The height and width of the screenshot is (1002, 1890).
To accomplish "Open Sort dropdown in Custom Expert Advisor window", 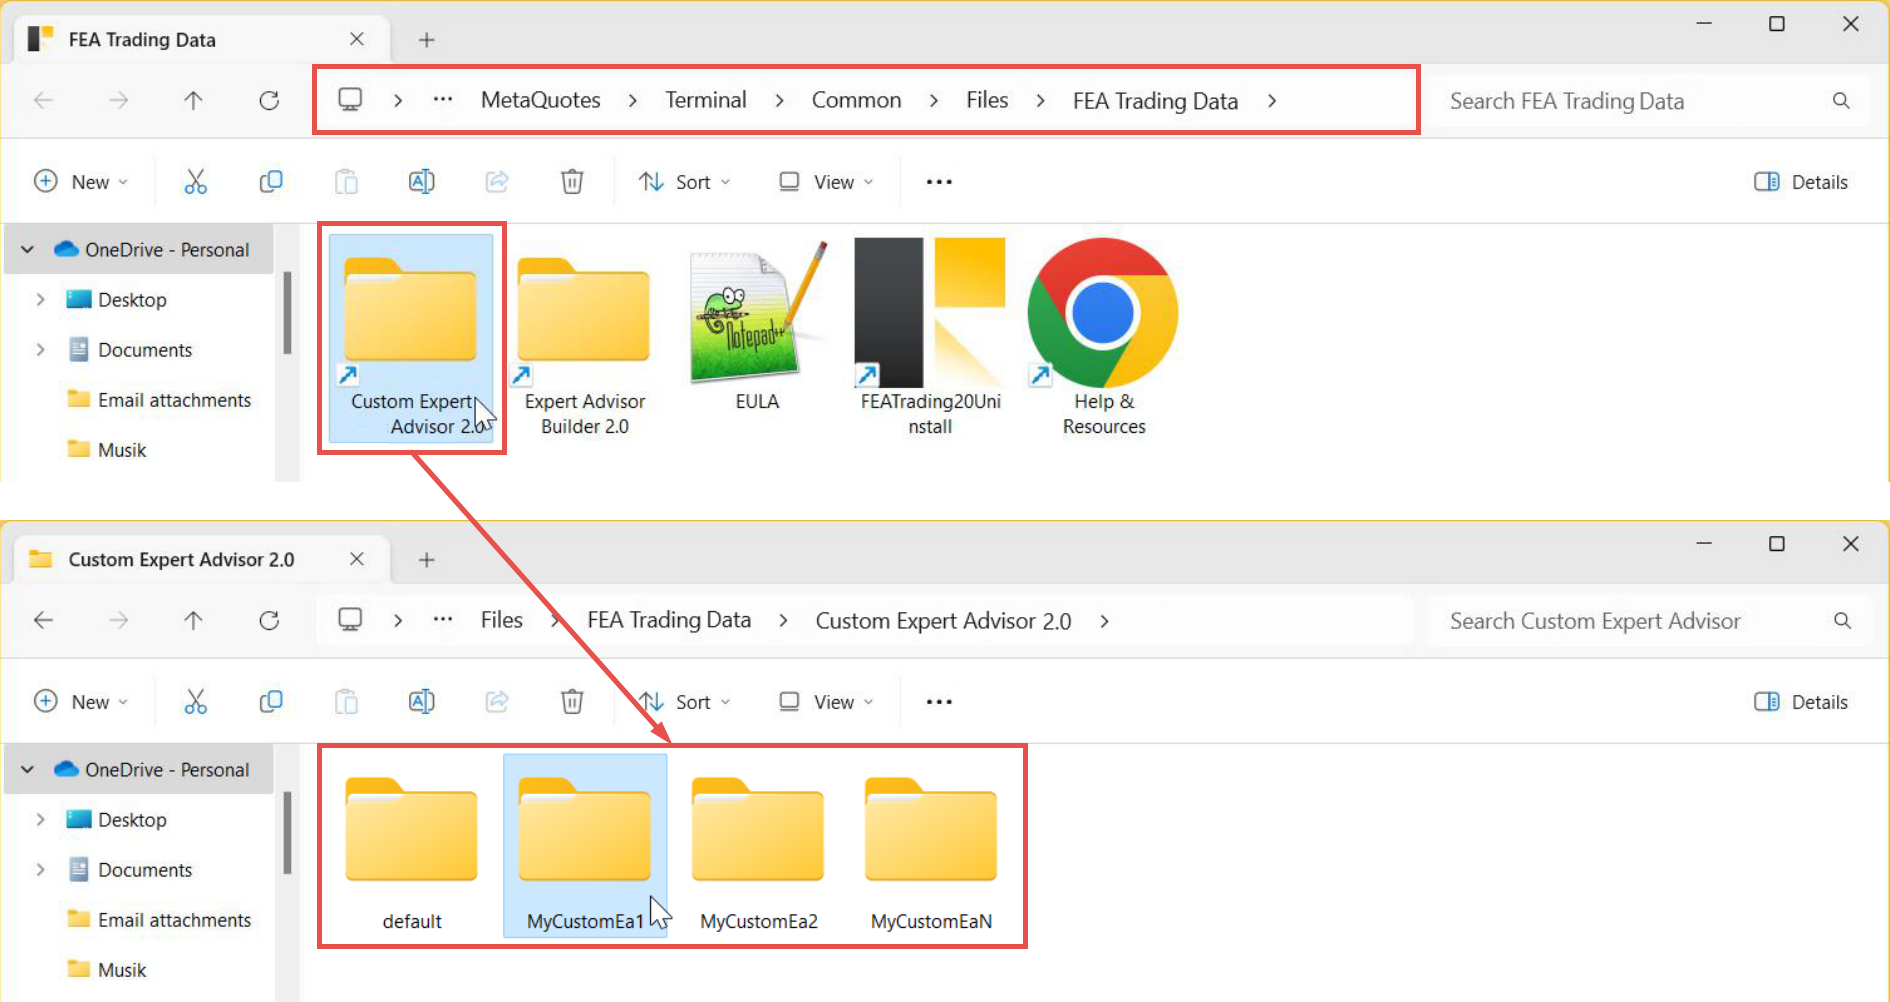I will [x=686, y=702].
